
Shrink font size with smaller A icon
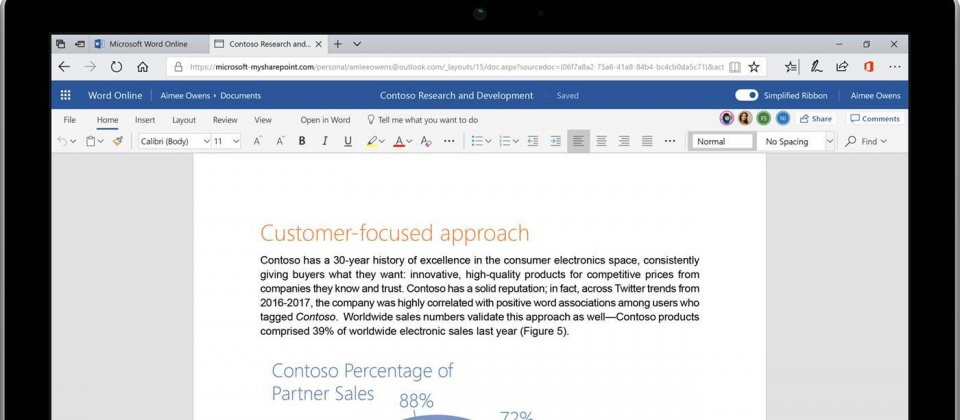(x=280, y=141)
